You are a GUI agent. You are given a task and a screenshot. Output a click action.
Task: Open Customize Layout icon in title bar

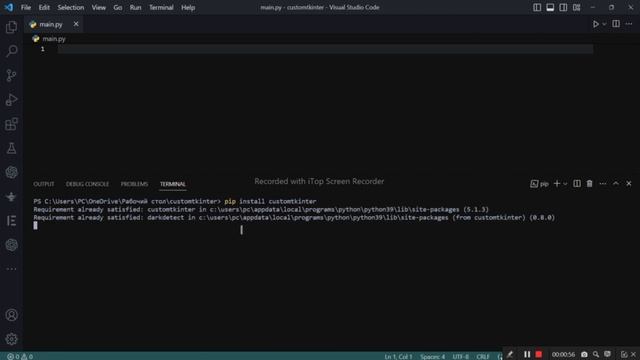576,7
